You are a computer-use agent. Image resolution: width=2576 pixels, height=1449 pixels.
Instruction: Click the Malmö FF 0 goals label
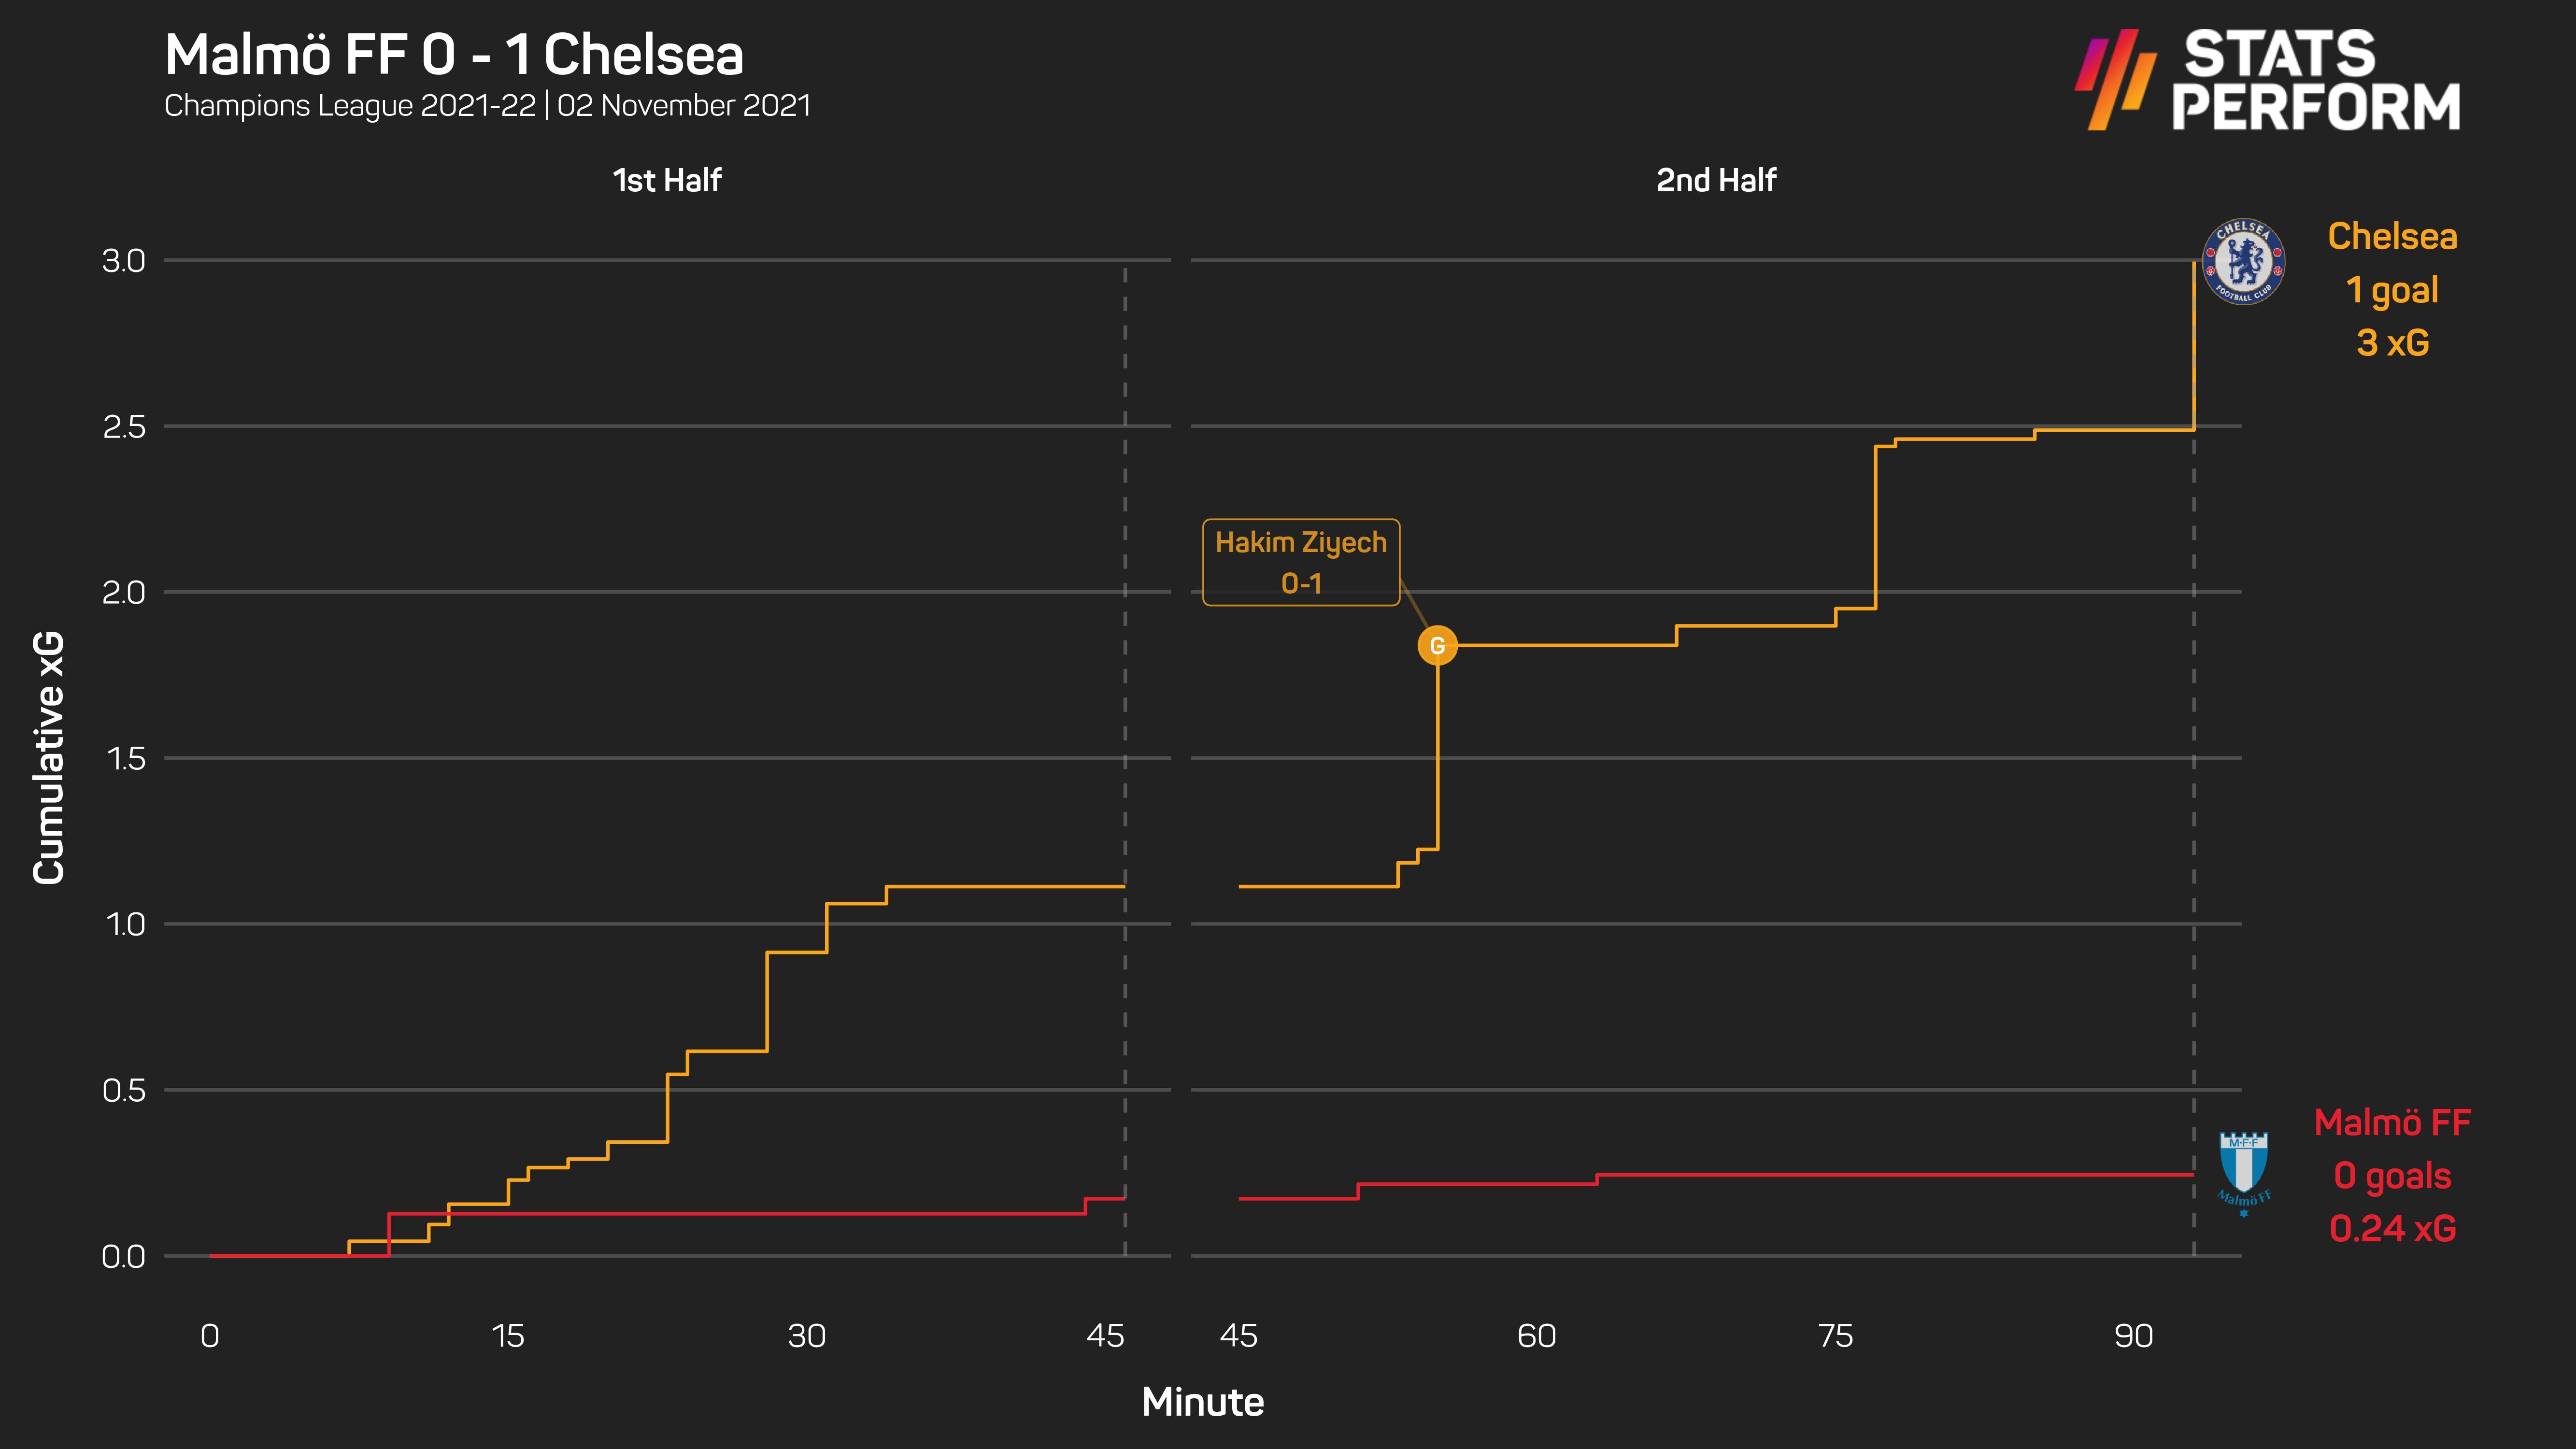[x=2392, y=1176]
